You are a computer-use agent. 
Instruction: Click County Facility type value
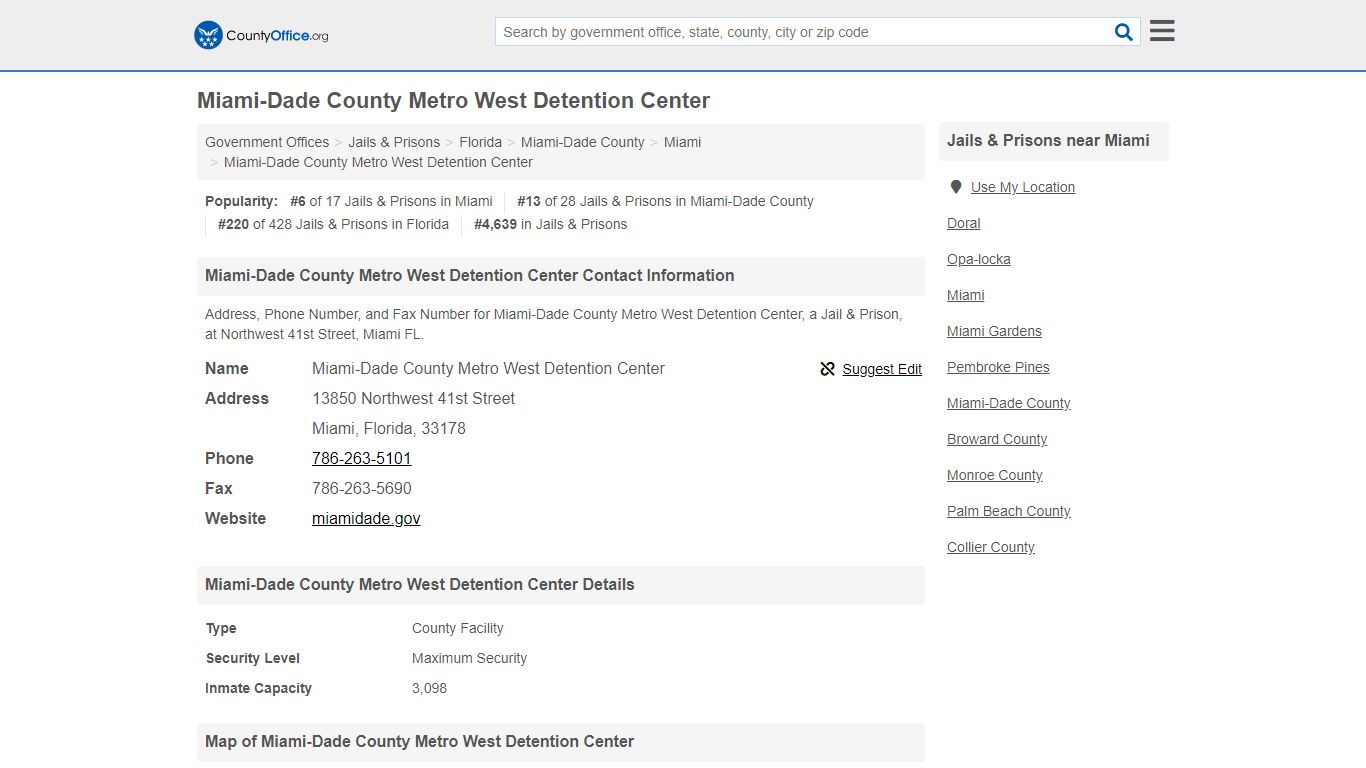pos(458,628)
